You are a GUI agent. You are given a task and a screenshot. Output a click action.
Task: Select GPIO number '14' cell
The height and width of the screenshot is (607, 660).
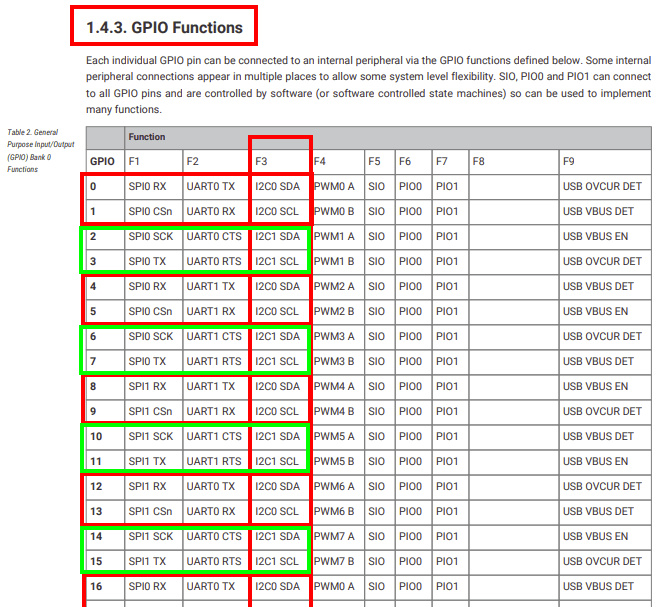coord(96,536)
